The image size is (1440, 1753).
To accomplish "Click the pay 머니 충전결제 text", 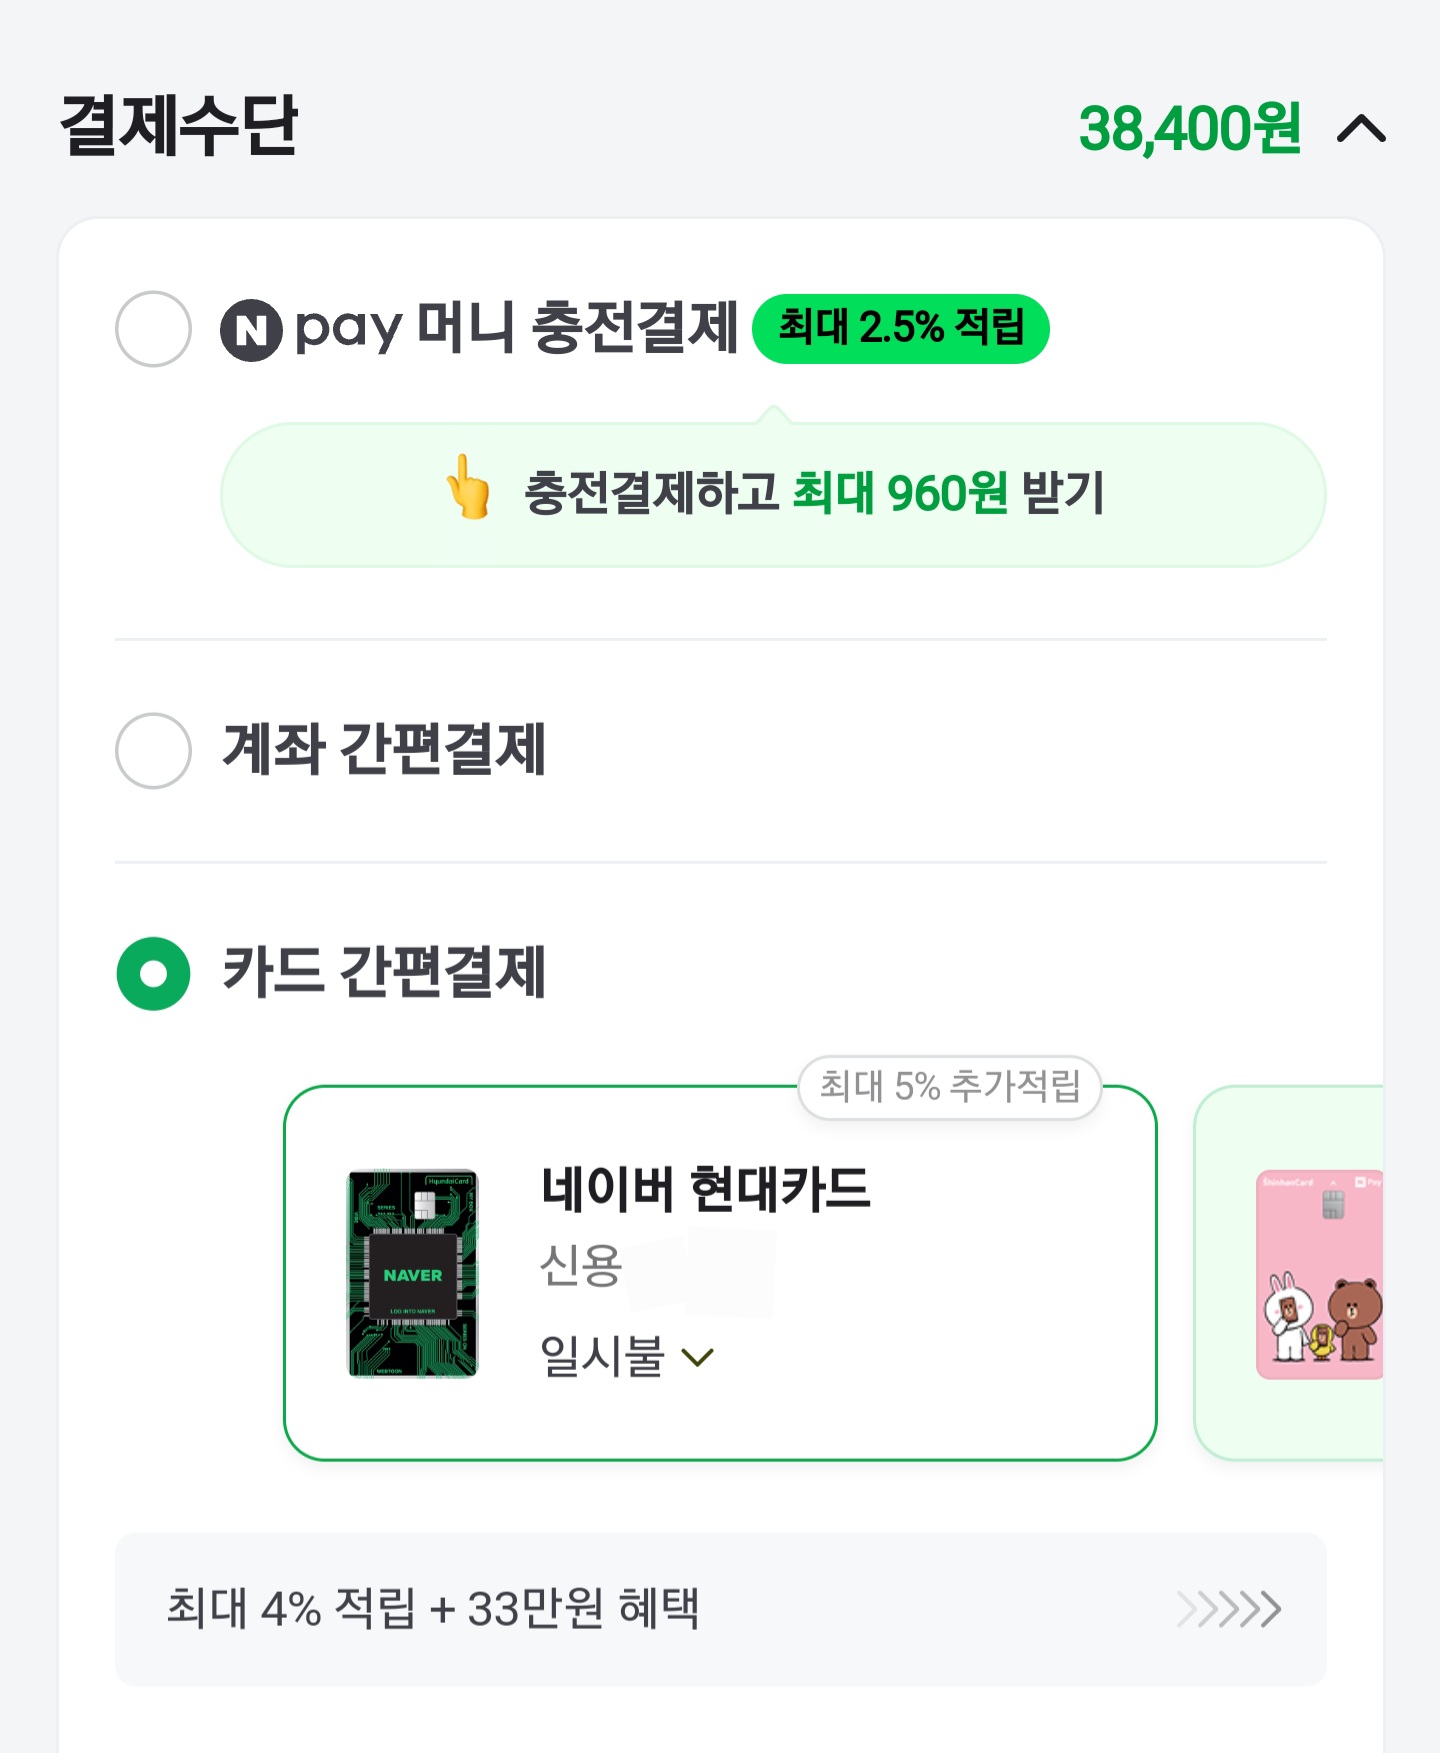I will coord(516,329).
